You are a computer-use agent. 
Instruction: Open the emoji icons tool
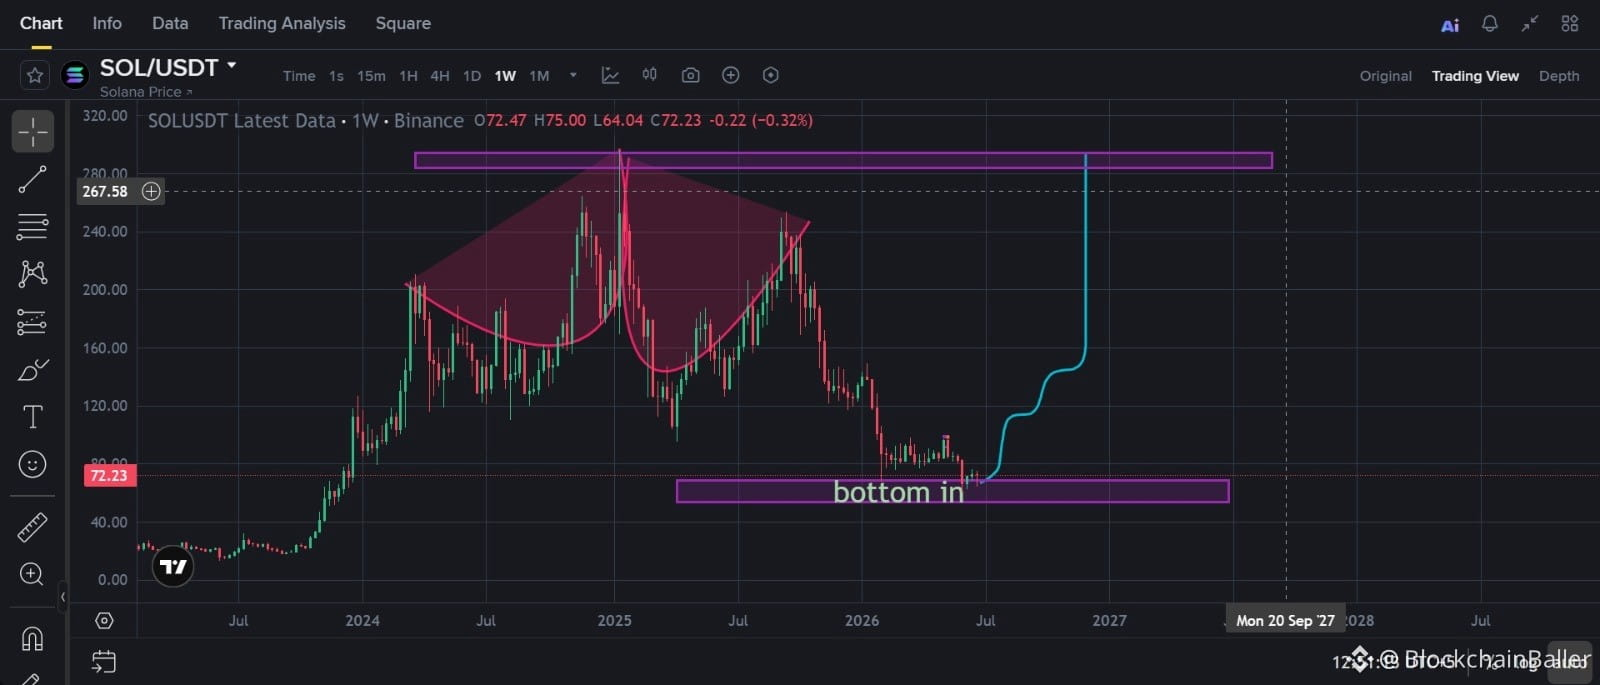click(x=32, y=465)
